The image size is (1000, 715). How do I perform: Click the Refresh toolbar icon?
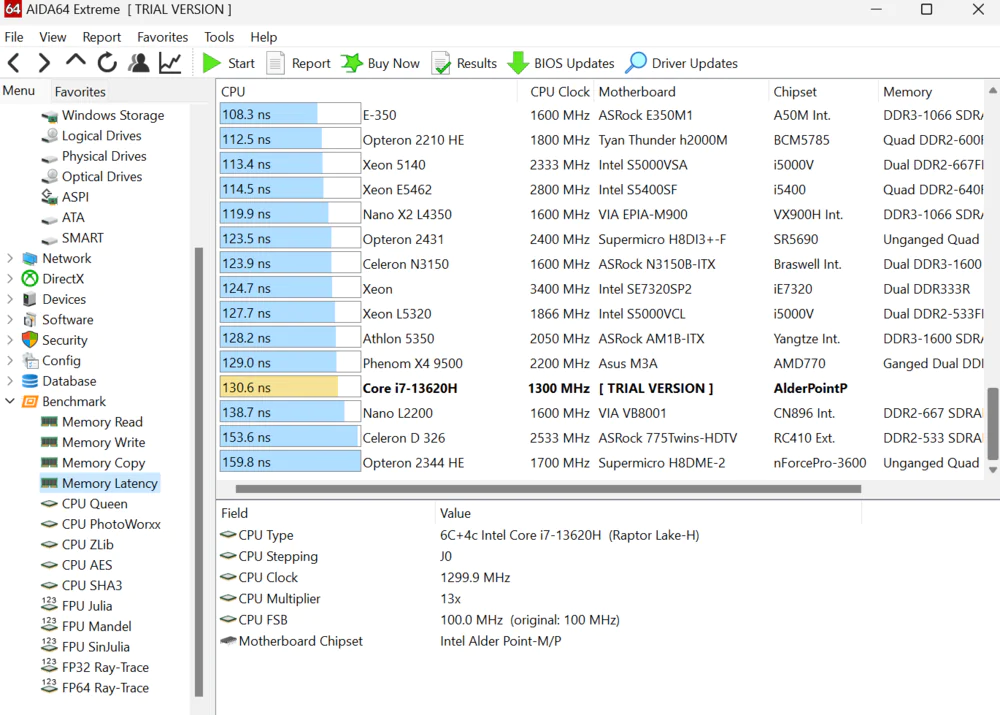[x=107, y=63]
